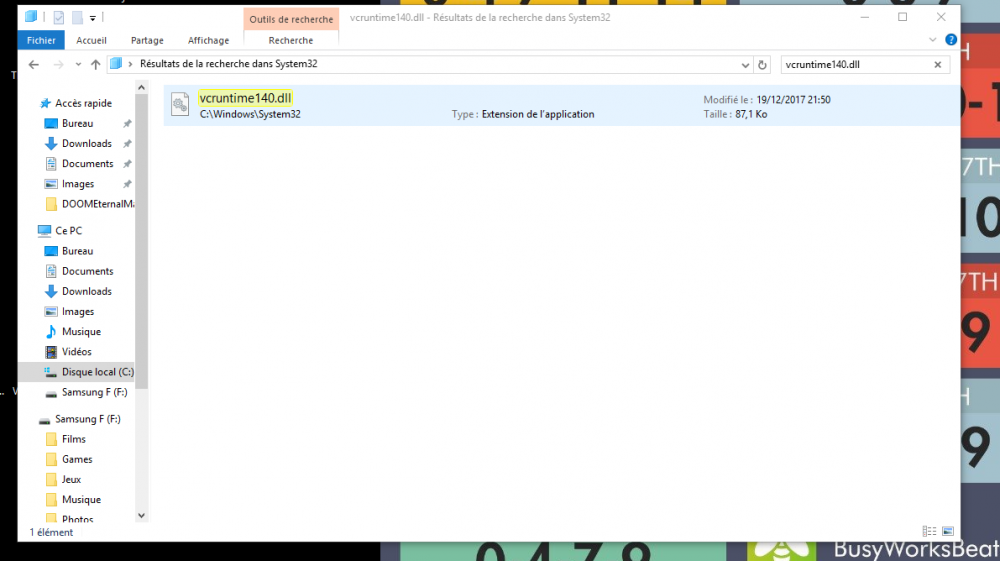
Task: Go back with the left arrow
Action: [x=34, y=64]
